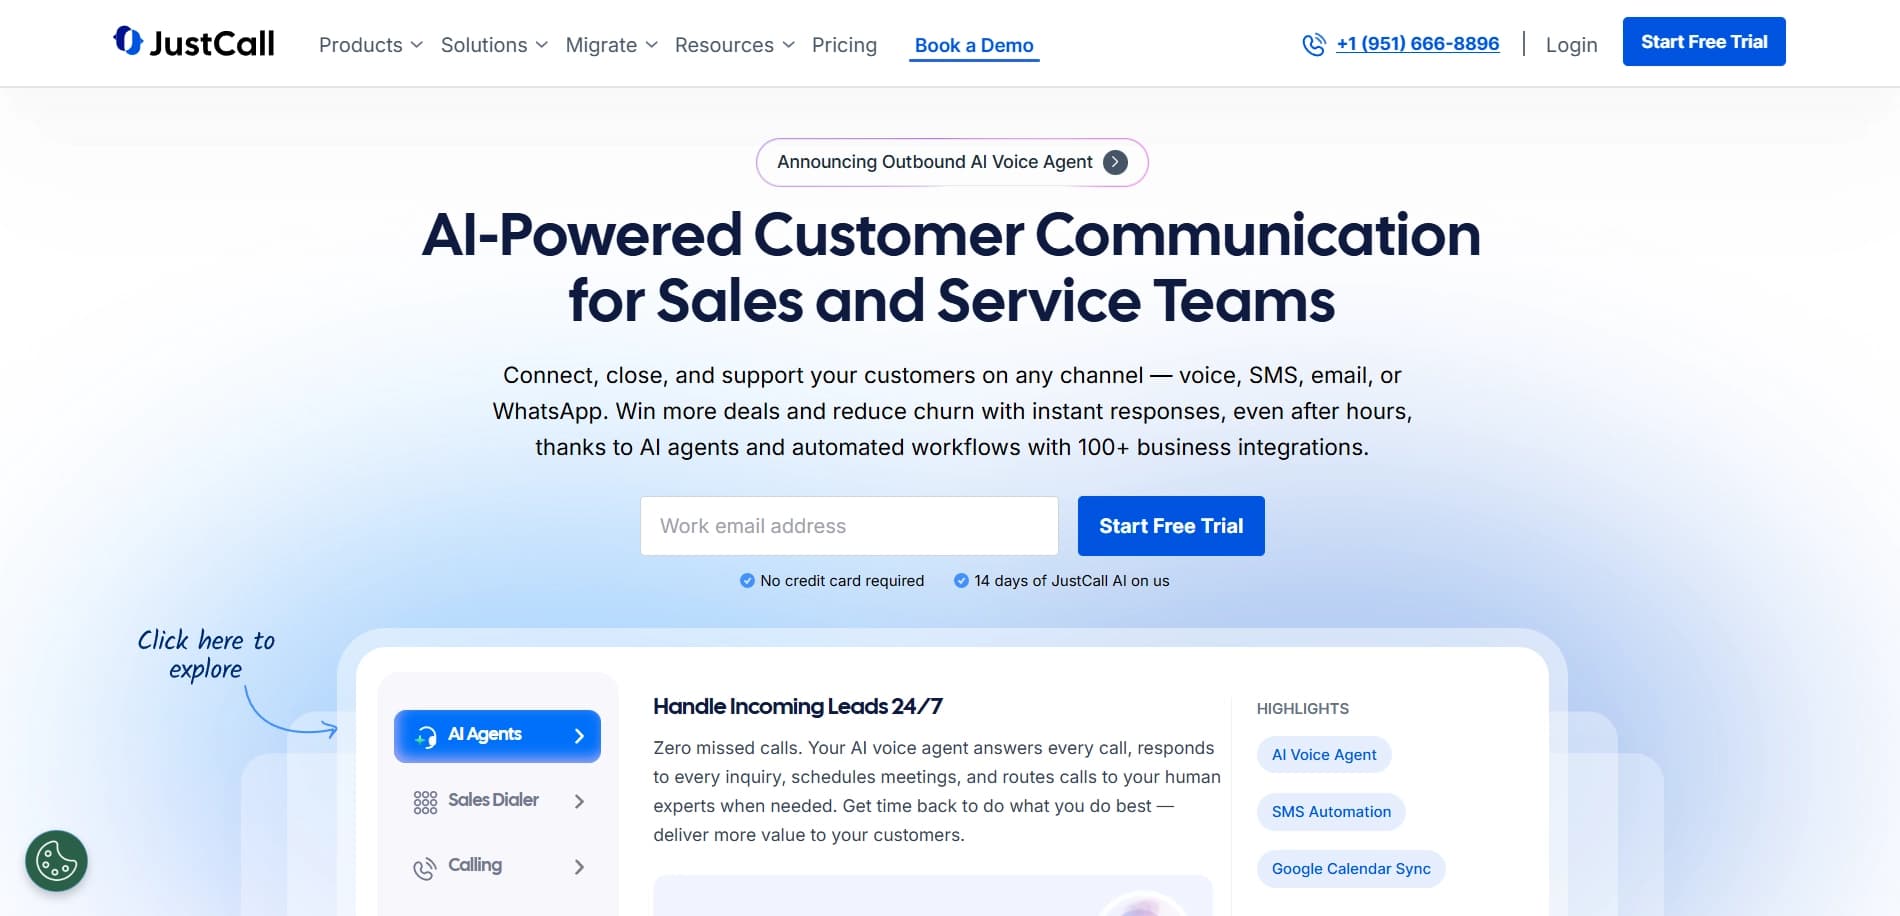1900x916 pixels.
Task: Click the phone icon beside the number
Action: tap(1314, 45)
